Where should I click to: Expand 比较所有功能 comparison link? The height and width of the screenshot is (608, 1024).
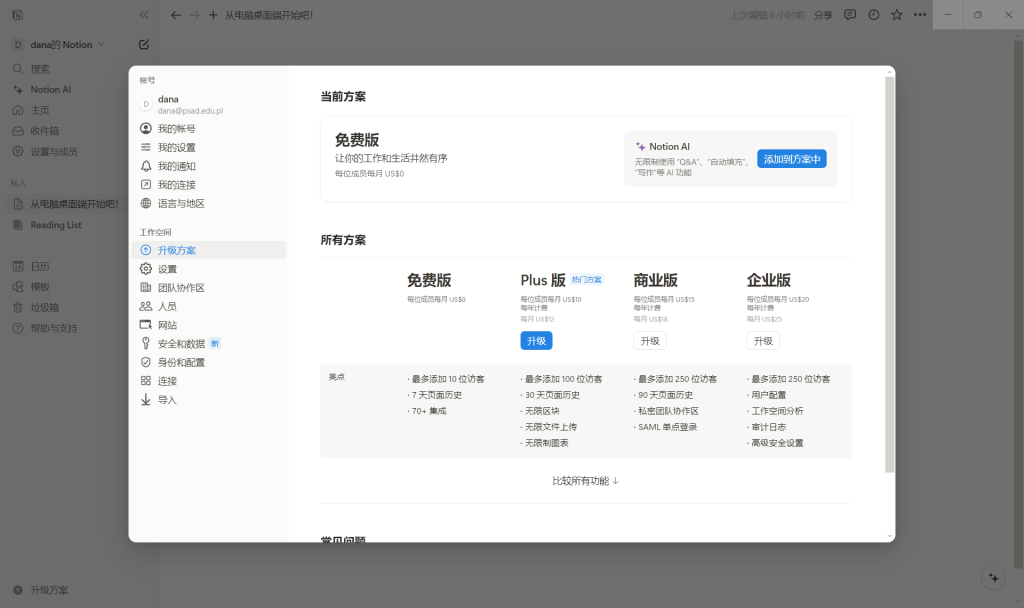click(x=586, y=481)
